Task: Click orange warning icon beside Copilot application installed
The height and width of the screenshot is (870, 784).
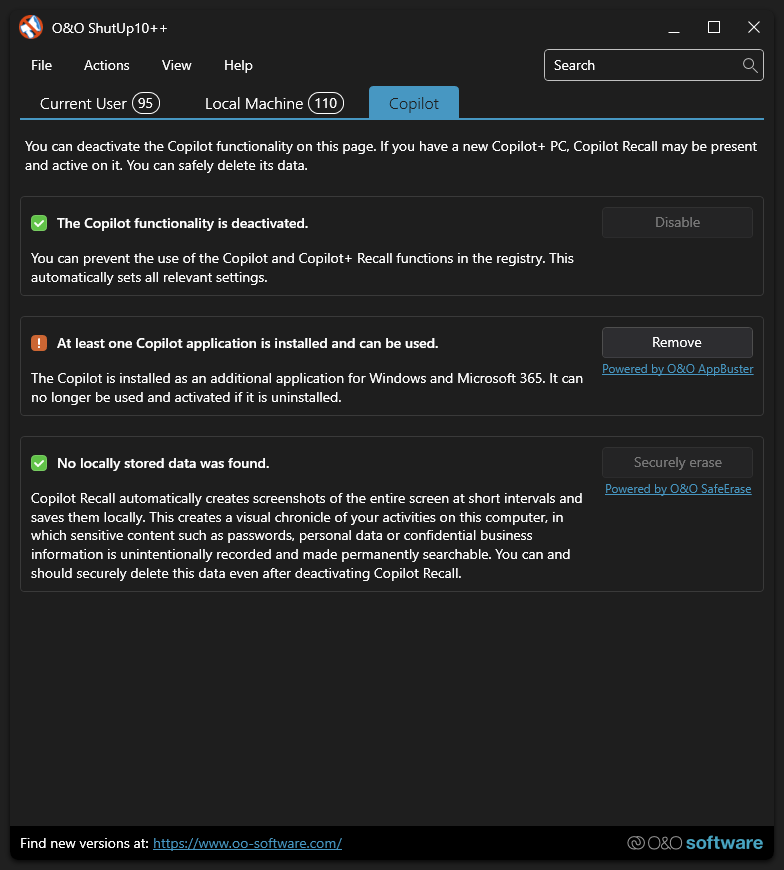Action: [39, 344]
